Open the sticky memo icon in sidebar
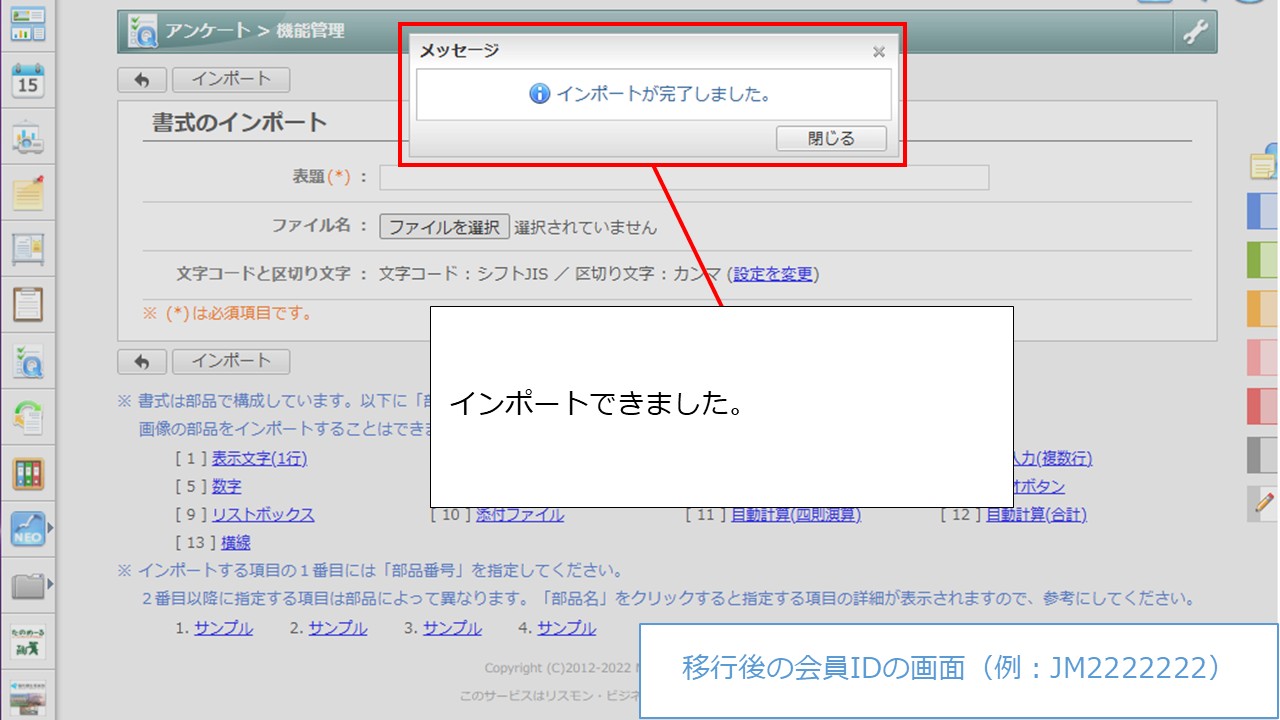This screenshot has width=1280, height=720. point(28,192)
